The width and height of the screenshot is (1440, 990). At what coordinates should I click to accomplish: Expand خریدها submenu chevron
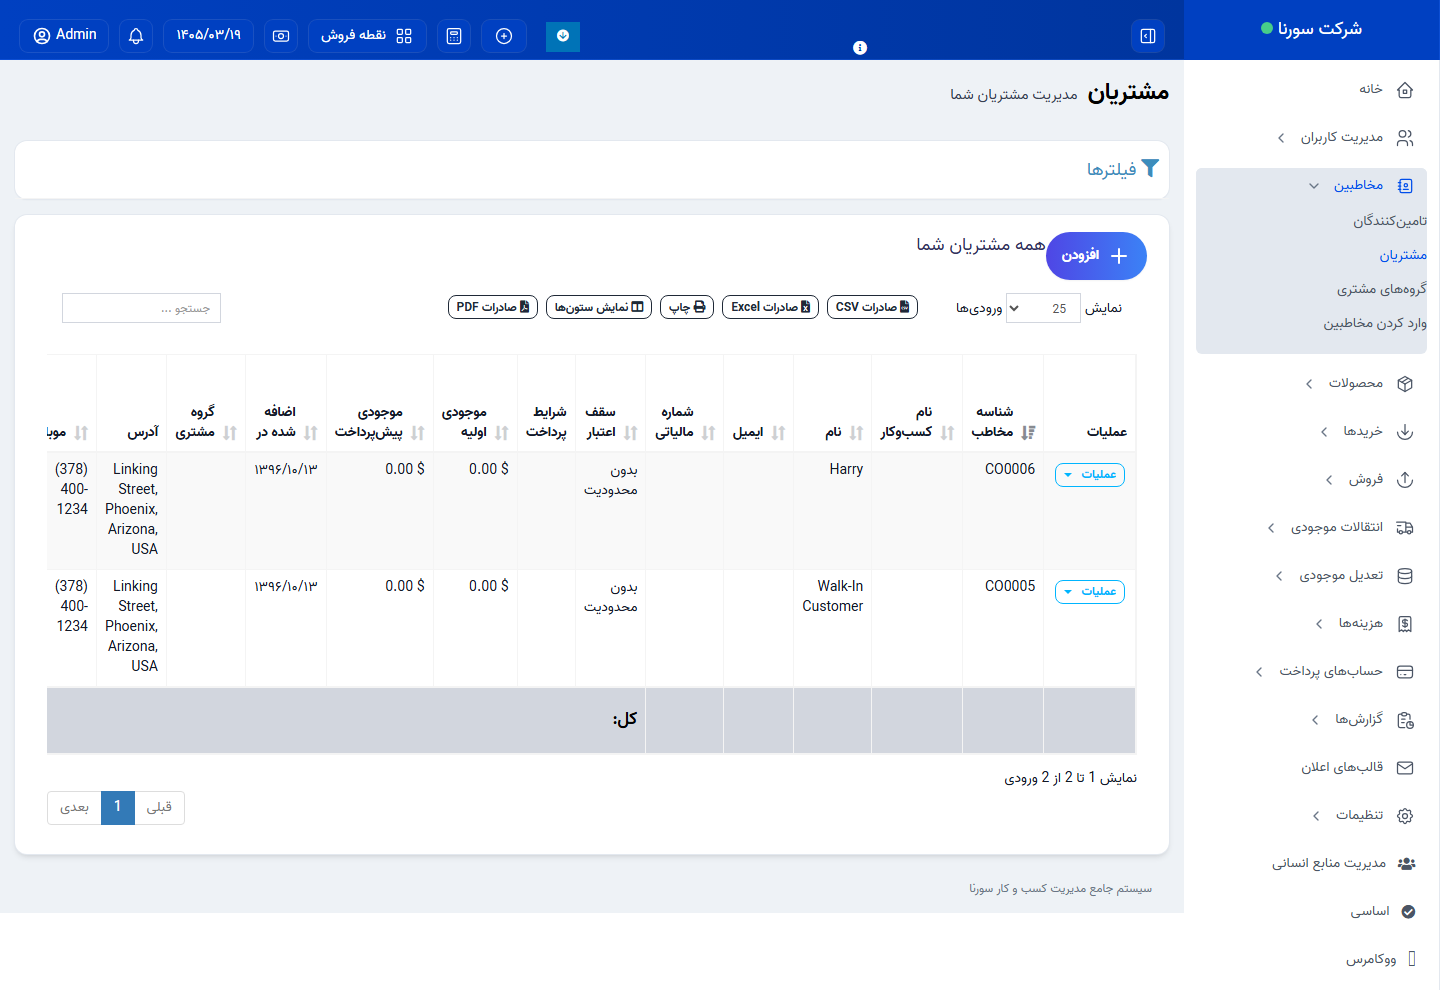(1324, 432)
